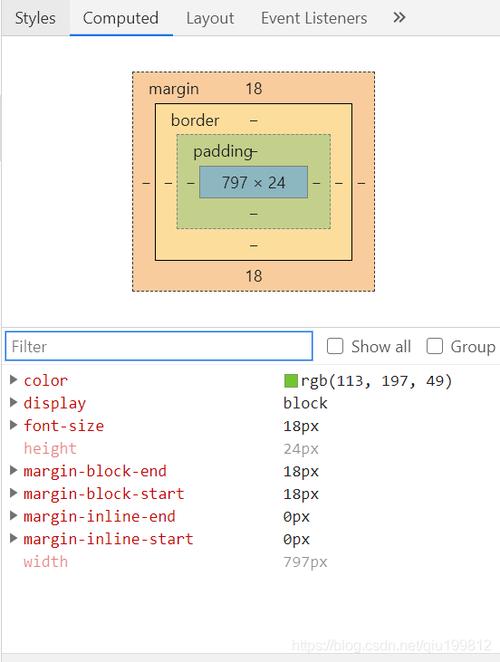Click the bottom margin value 18
This screenshot has height=662, width=500.
[x=254, y=276]
